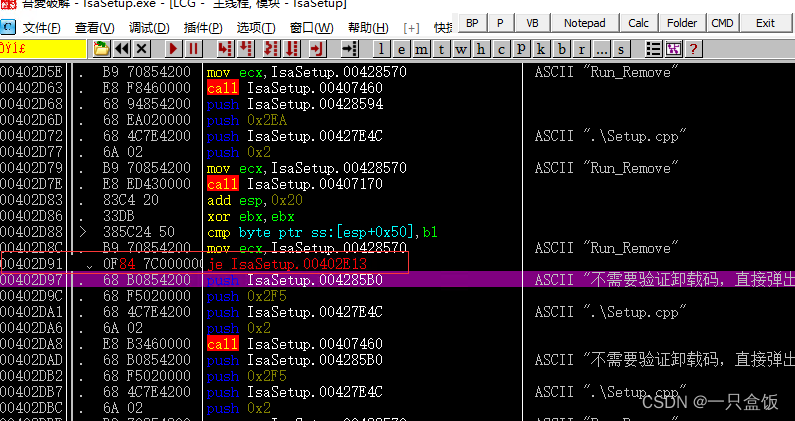The image size is (795, 421).
Task: Click the VB button
Action: (532, 23)
